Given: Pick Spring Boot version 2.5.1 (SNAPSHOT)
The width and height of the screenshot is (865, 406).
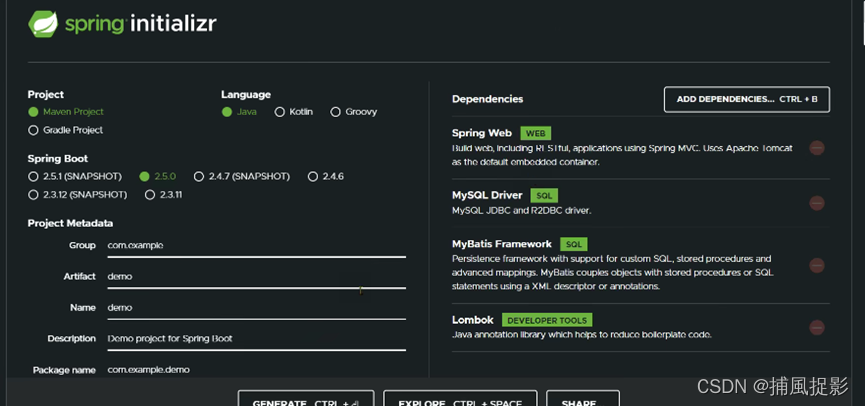Looking at the screenshot, I should 33,177.
